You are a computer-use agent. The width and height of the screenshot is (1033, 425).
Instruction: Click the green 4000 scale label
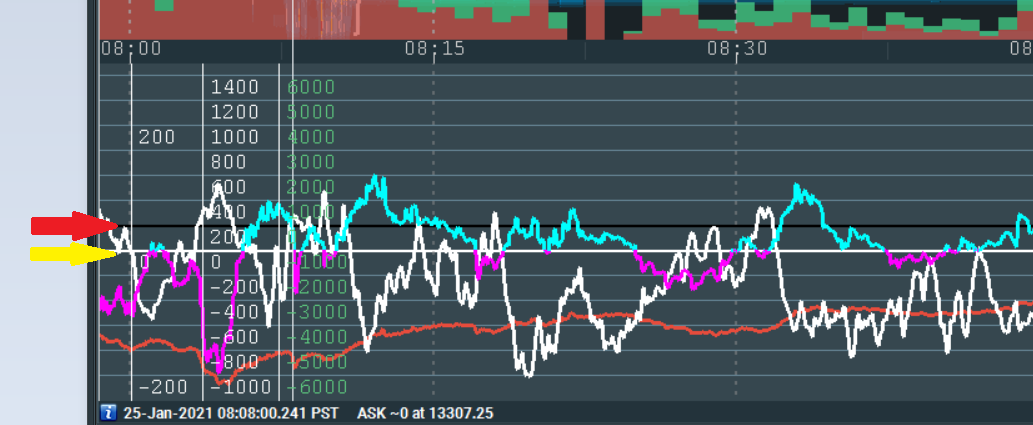[311, 137]
